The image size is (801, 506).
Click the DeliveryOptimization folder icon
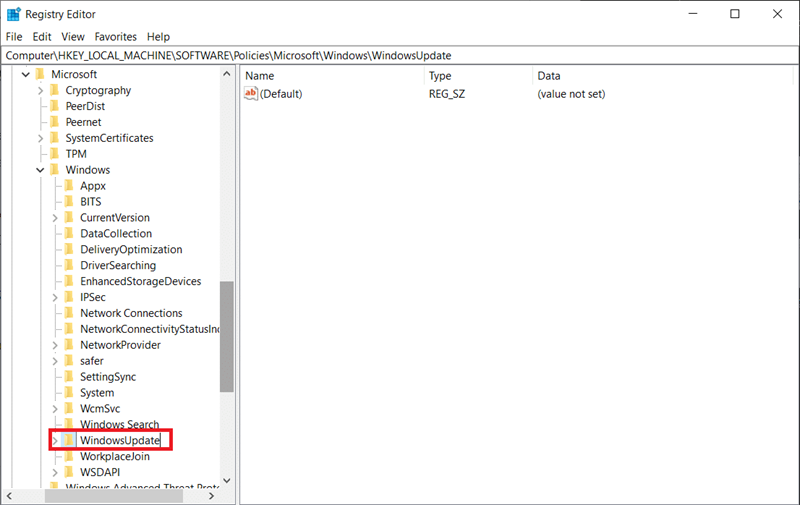click(69, 250)
